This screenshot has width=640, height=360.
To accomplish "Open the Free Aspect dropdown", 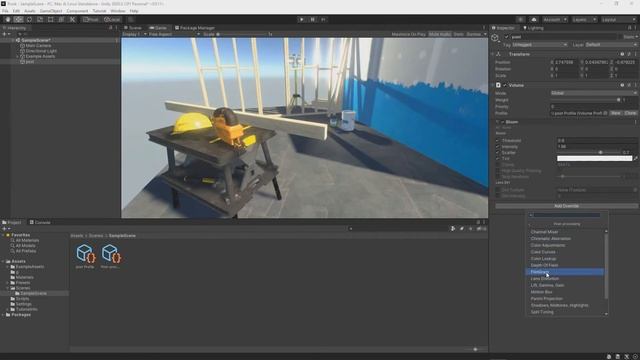I will coord(174,34).
